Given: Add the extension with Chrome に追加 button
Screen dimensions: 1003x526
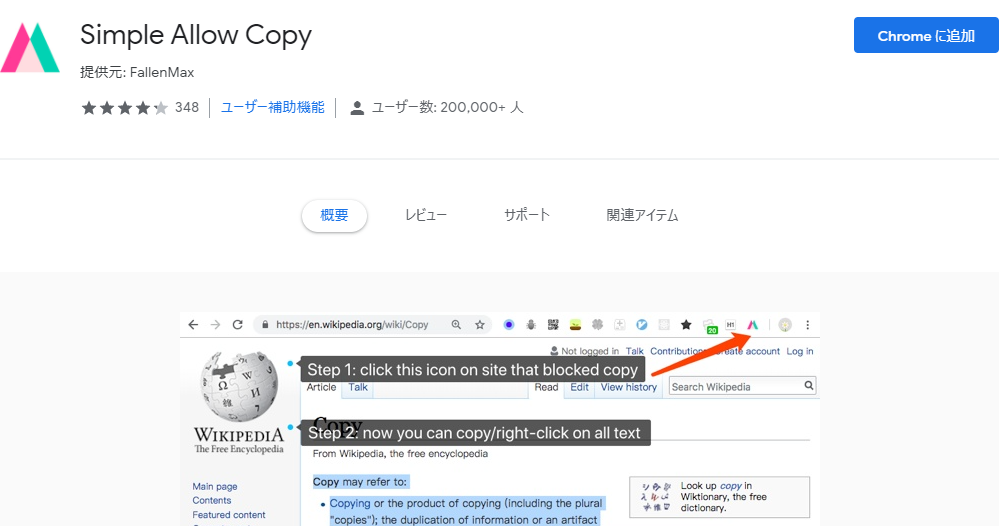Looking at the screenshot, I should coord(926,35).
